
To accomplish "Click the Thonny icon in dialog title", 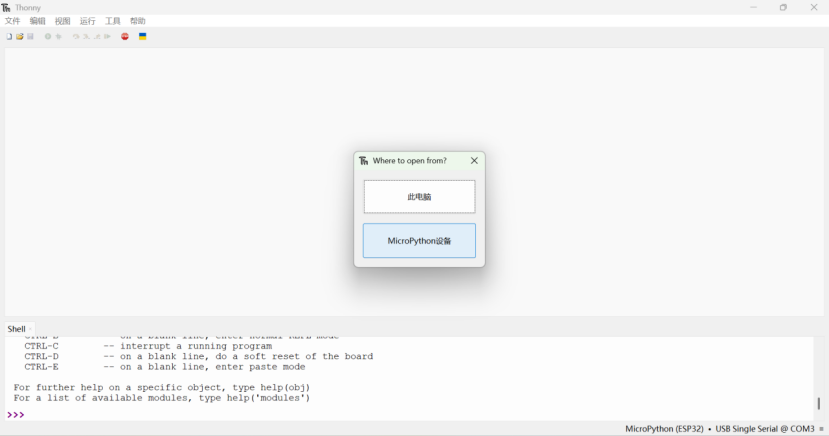I will (364, 161).
